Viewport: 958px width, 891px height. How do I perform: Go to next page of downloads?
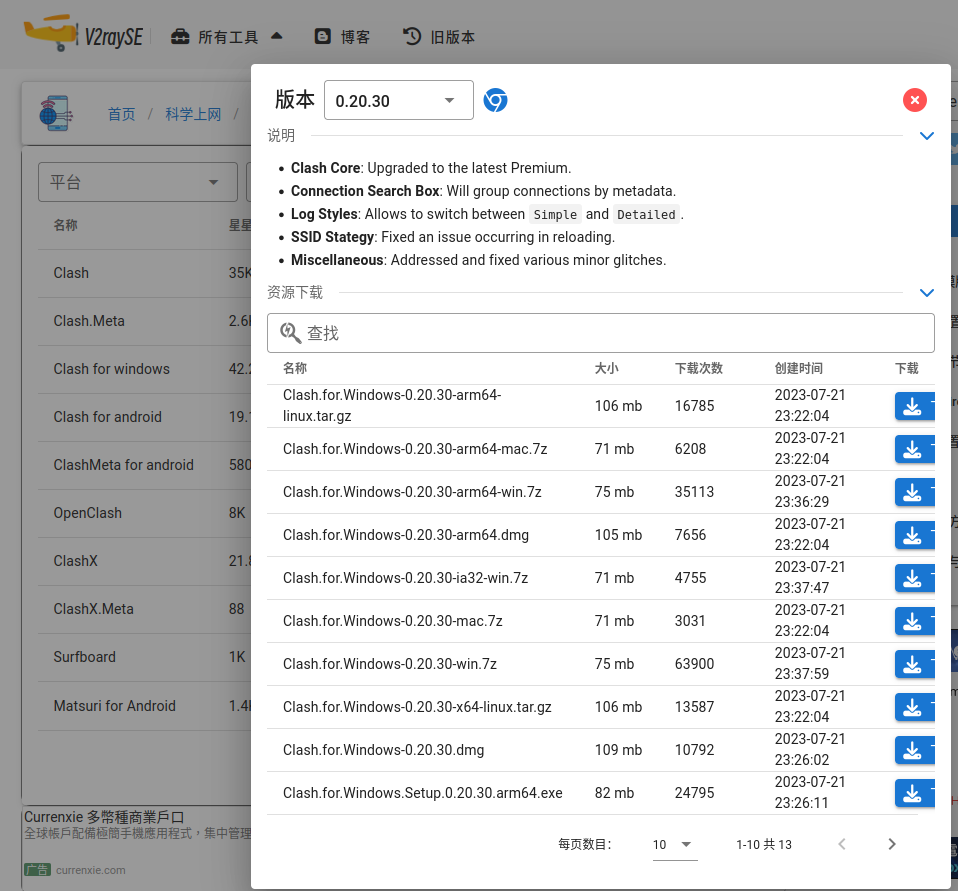tap(891, 844)
